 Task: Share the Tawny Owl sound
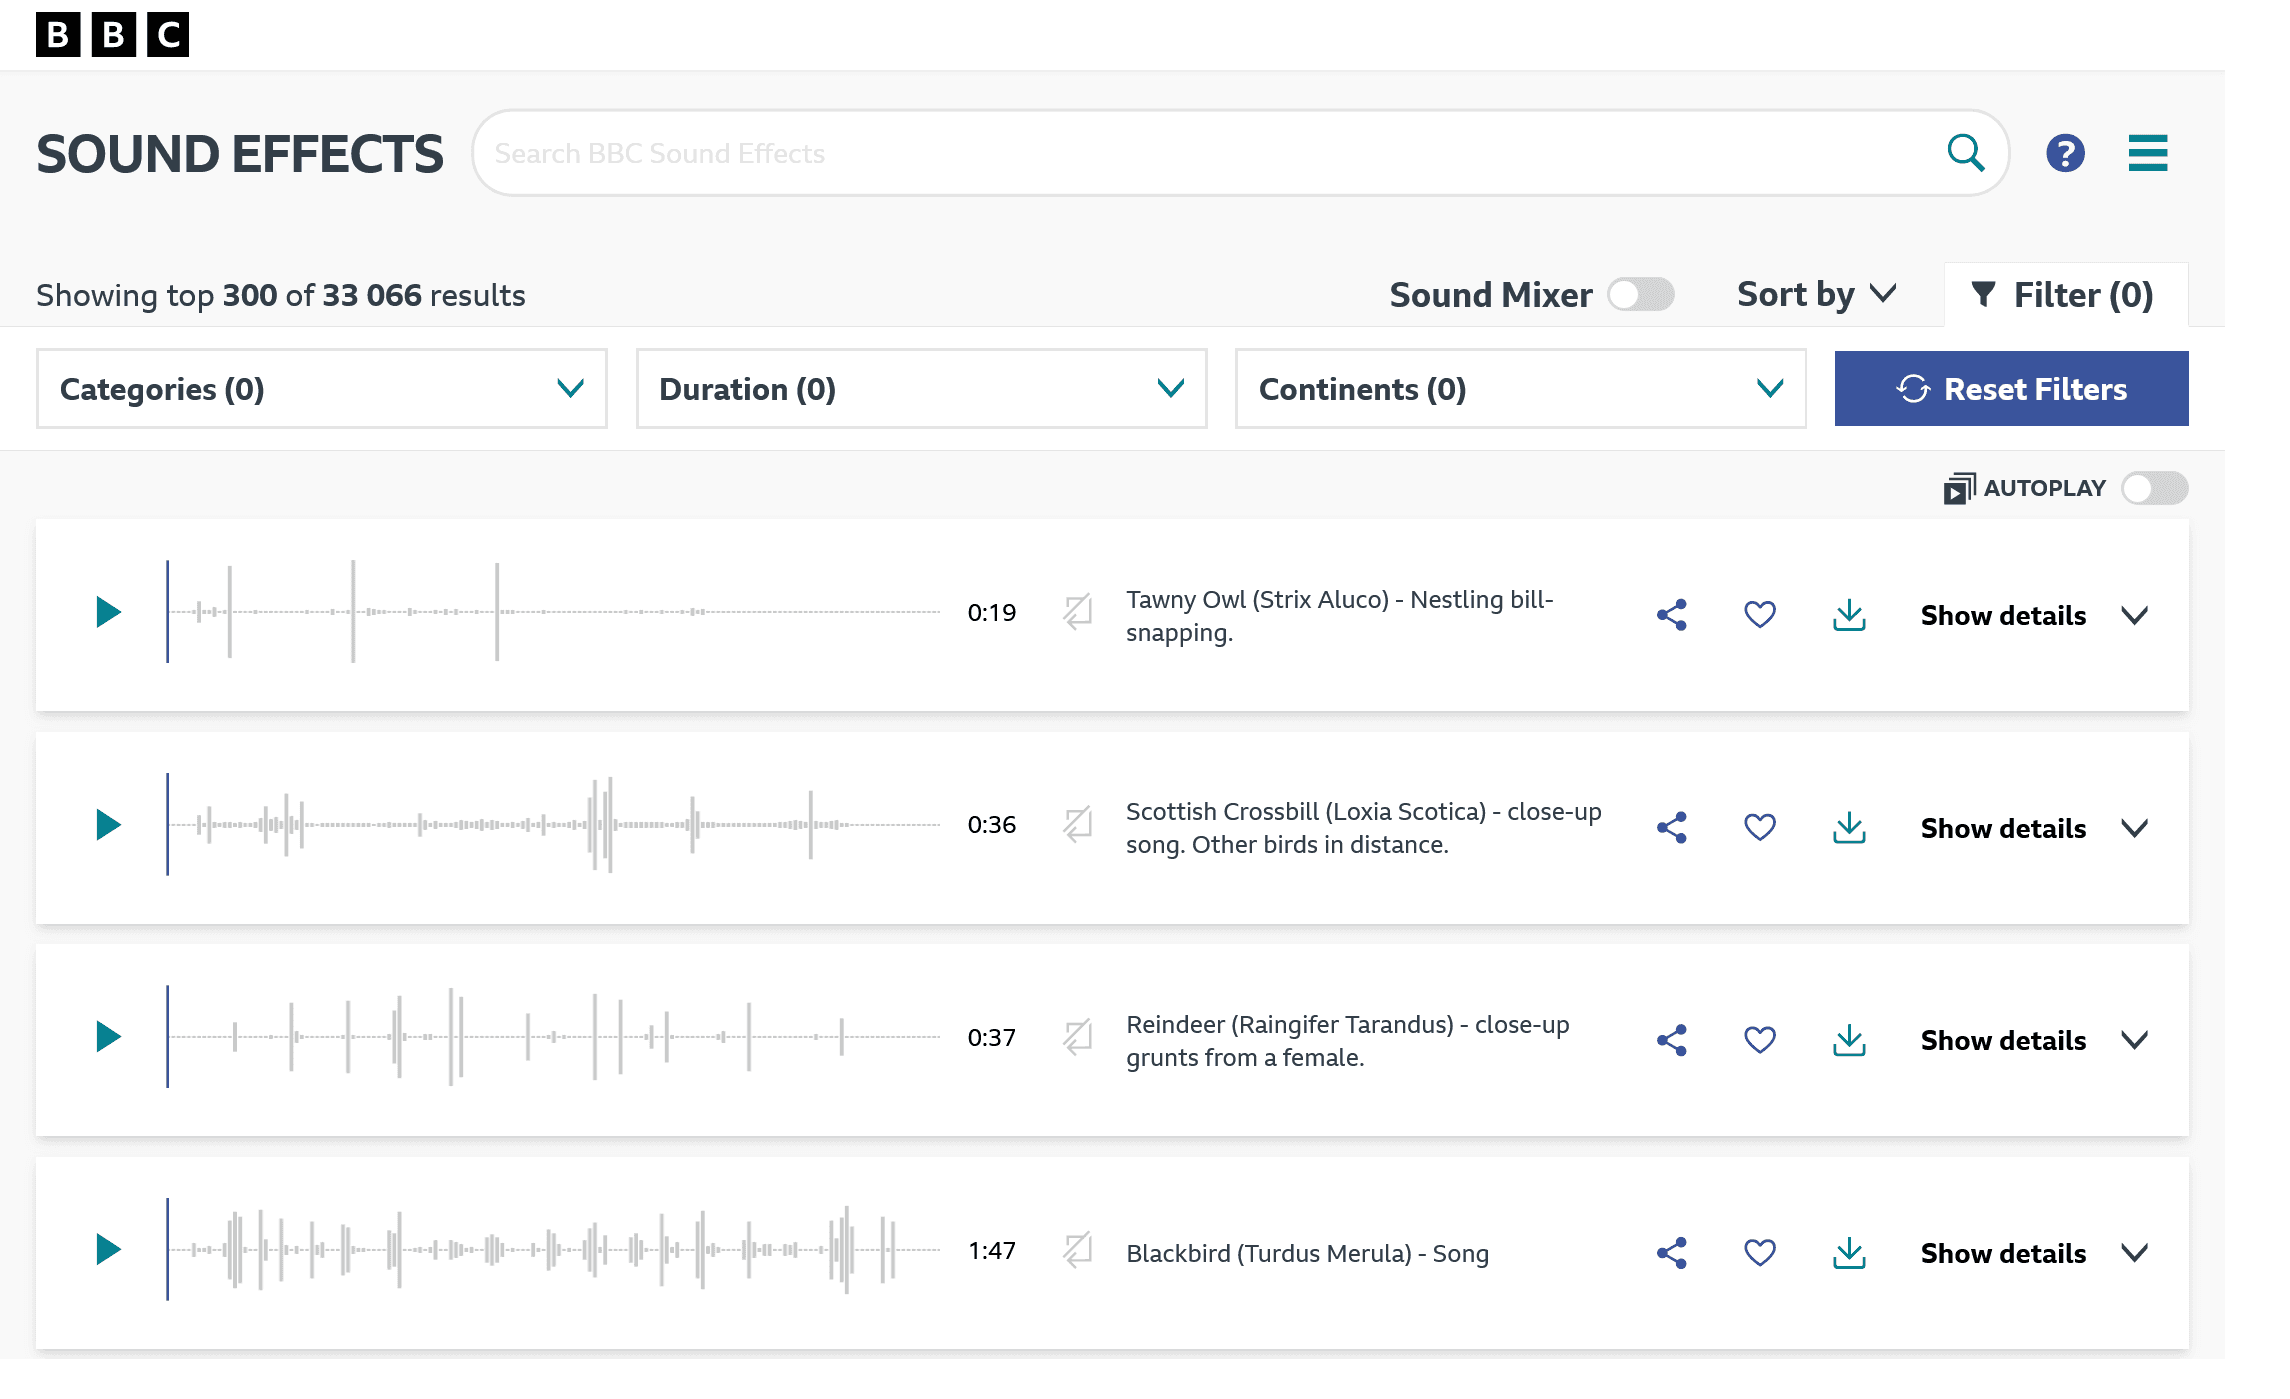[x=1672, y=615]
